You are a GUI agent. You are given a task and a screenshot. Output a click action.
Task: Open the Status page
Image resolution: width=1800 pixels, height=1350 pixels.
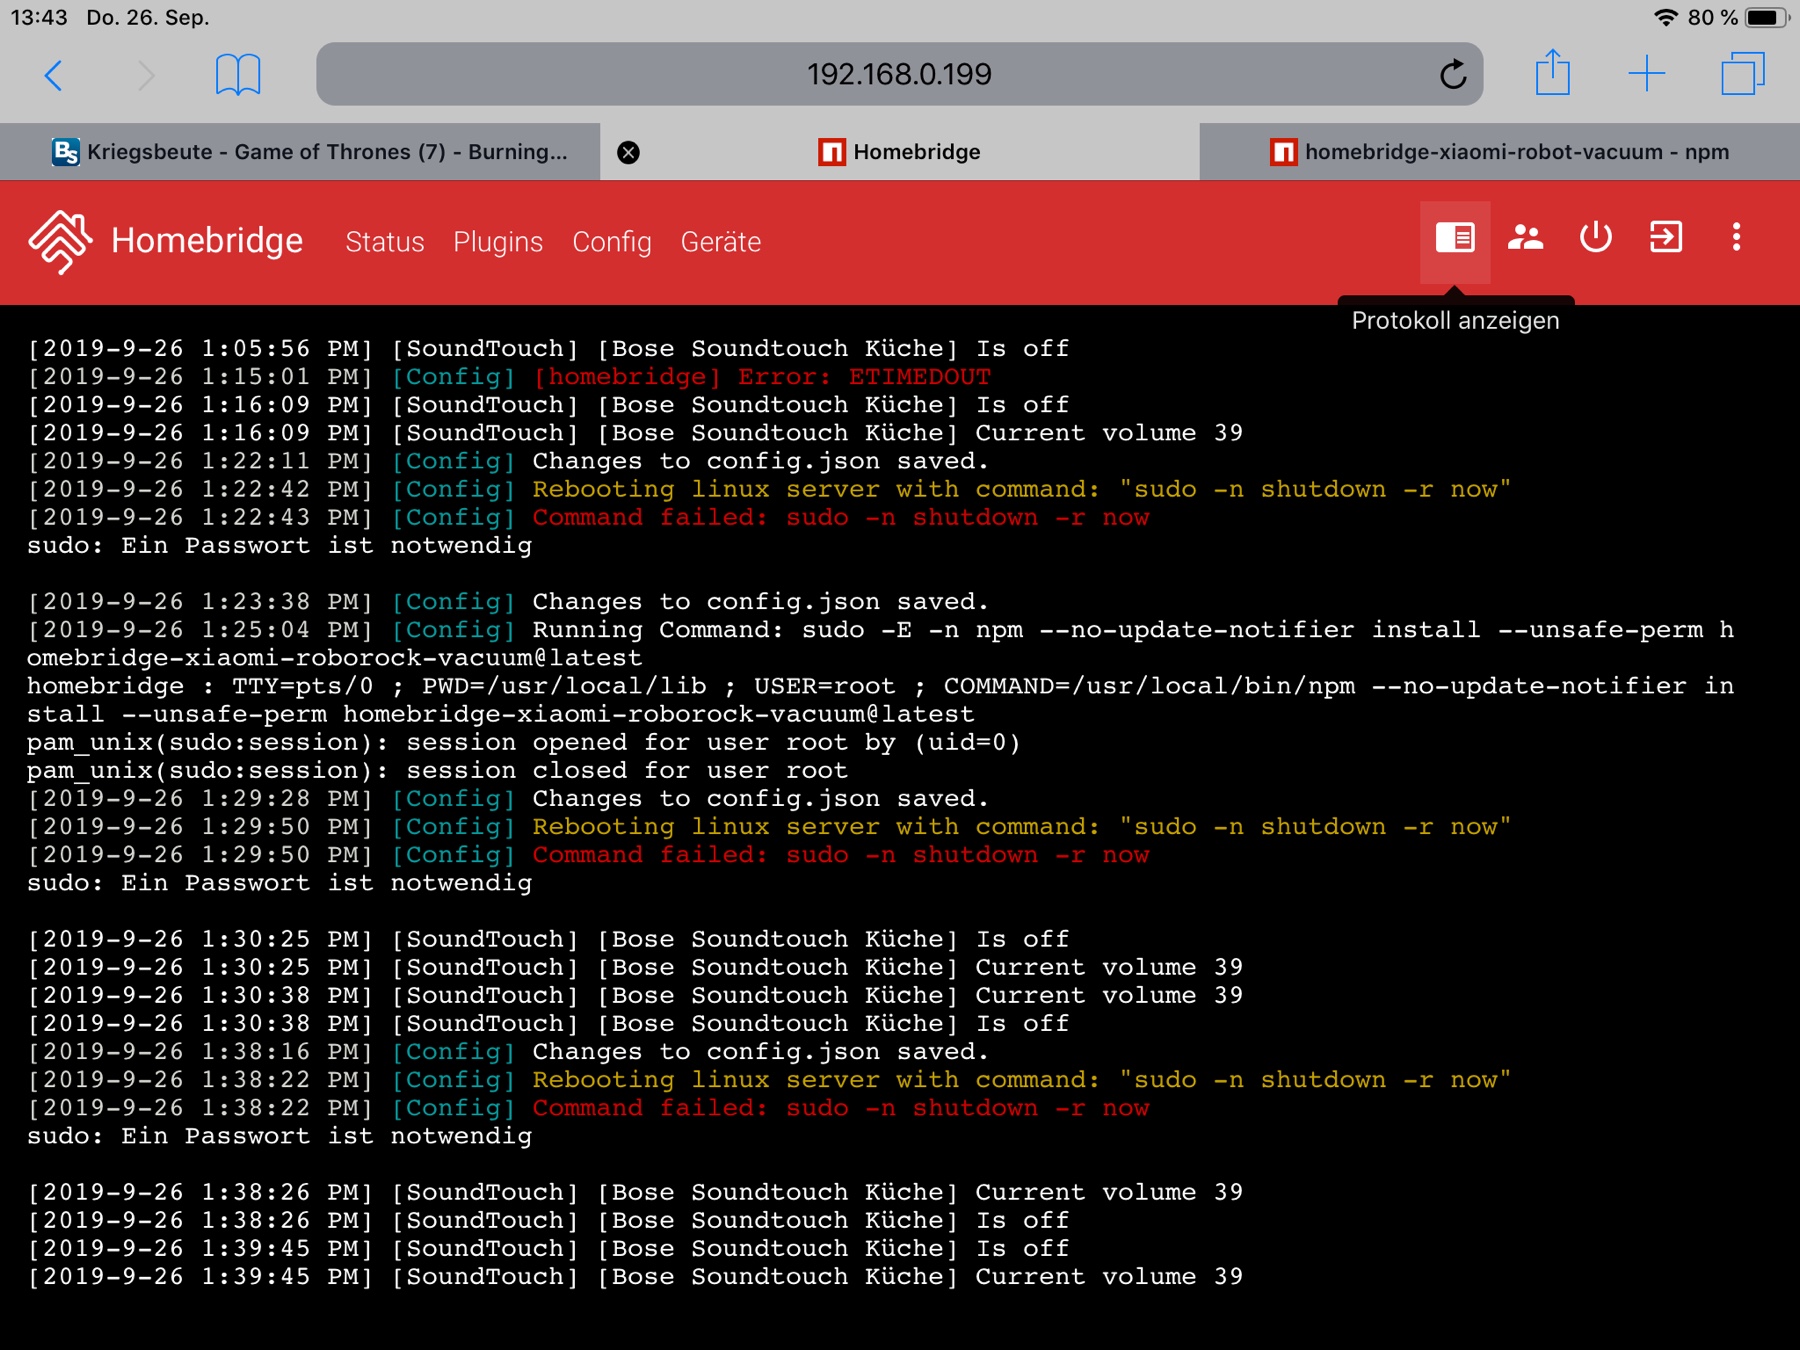tap(384, 242)
